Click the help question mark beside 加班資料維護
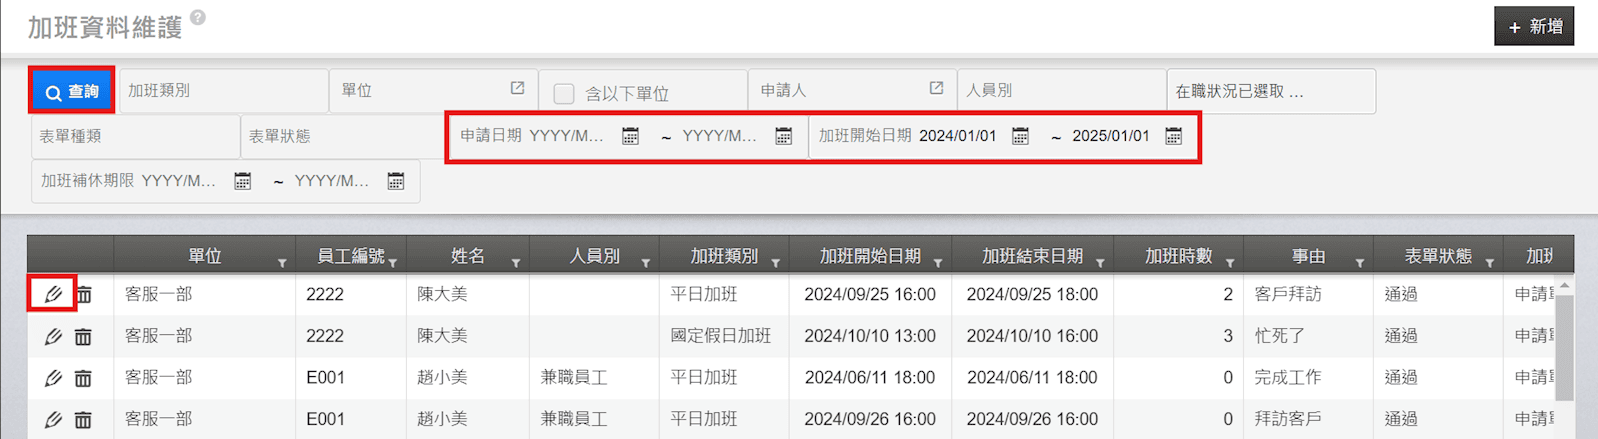The width and height of the screenshot is (1598, 439). pos(198,17)
